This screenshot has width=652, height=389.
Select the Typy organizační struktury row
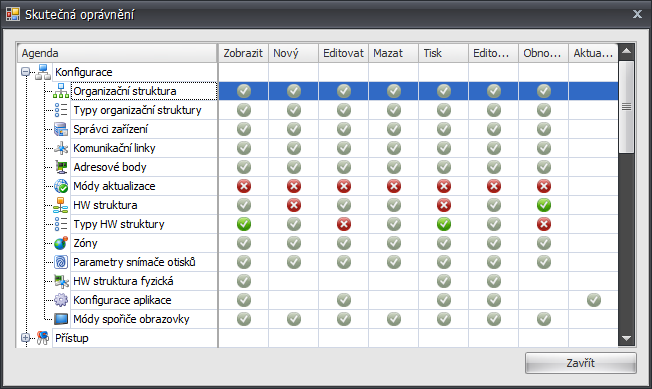(137, 110)
